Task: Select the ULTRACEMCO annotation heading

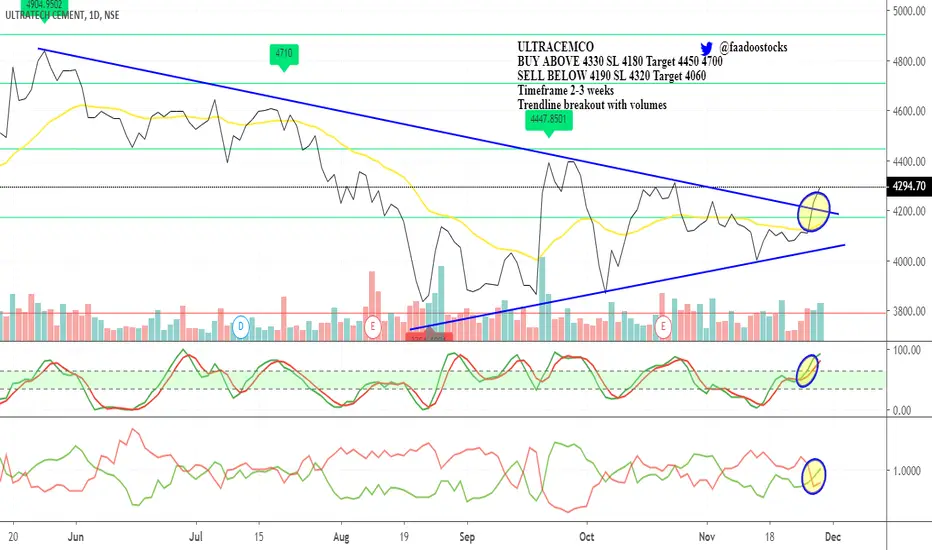Action: (x=555, y=47)
